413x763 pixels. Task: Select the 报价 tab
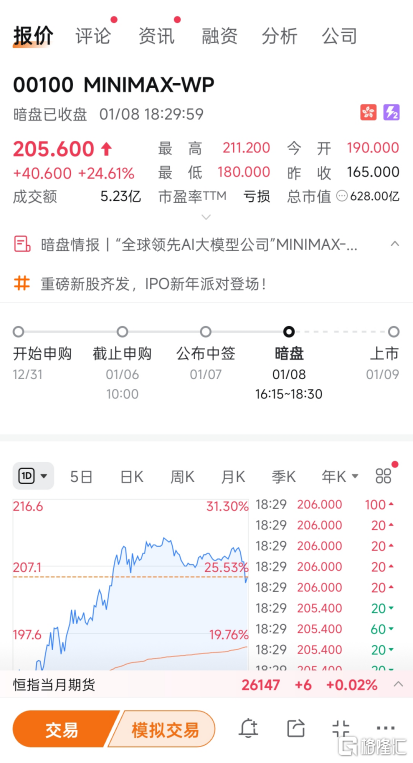[33, 36]
